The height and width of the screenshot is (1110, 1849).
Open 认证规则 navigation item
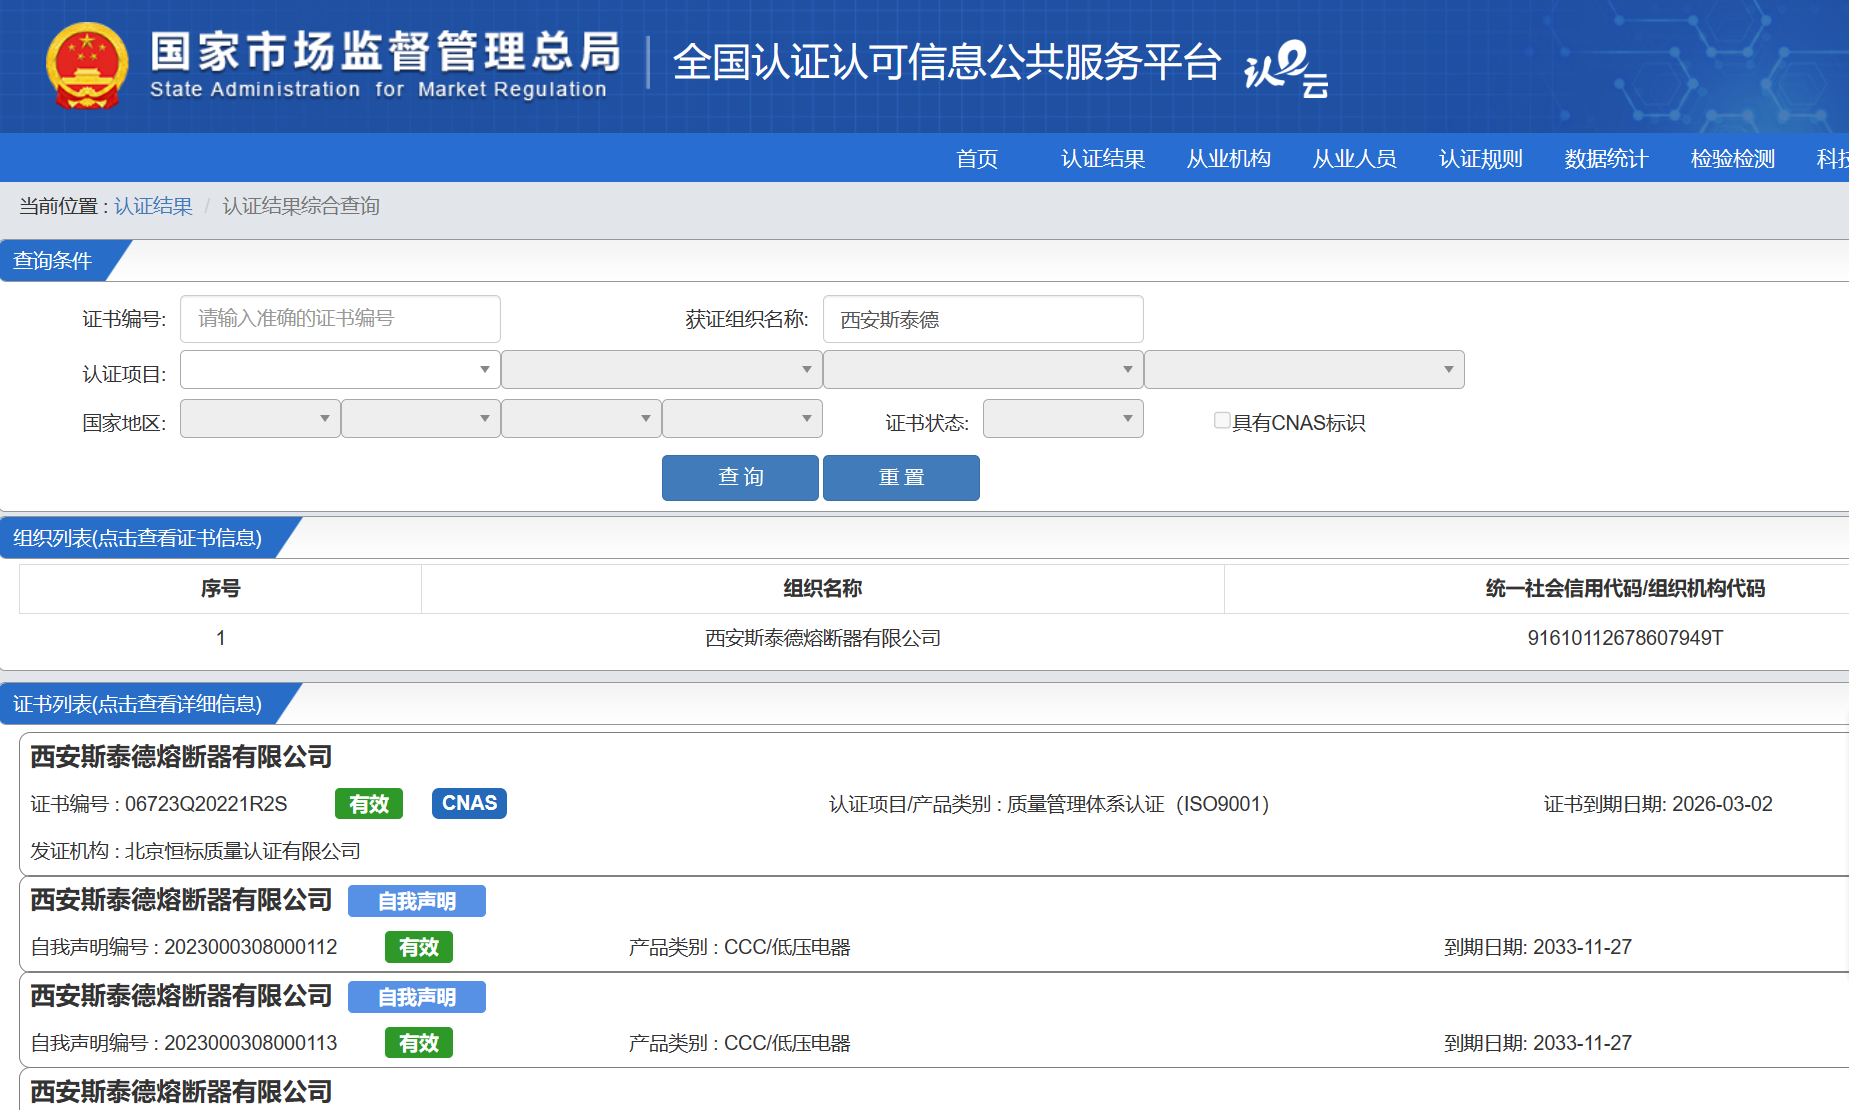click(x=1481, y=159)
